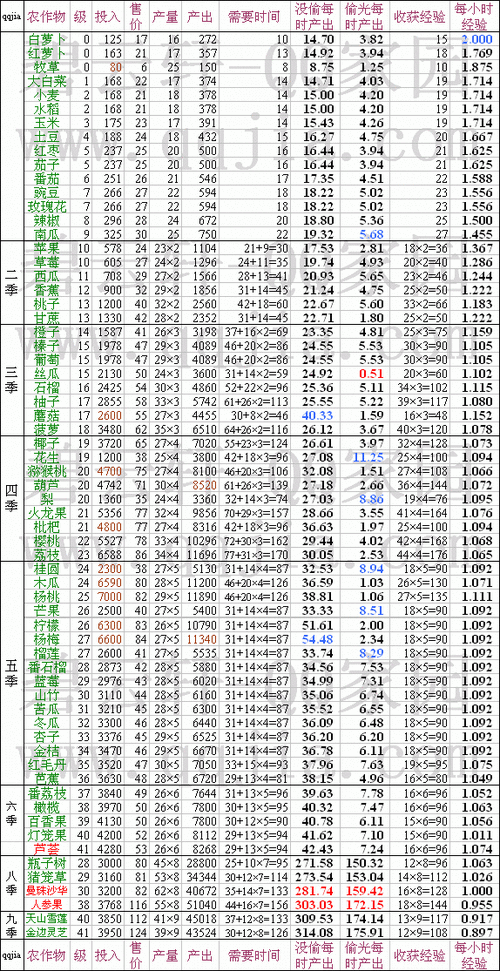Click the 猪笼草 crop name
The image size is (500, 971).
[47, 876]
